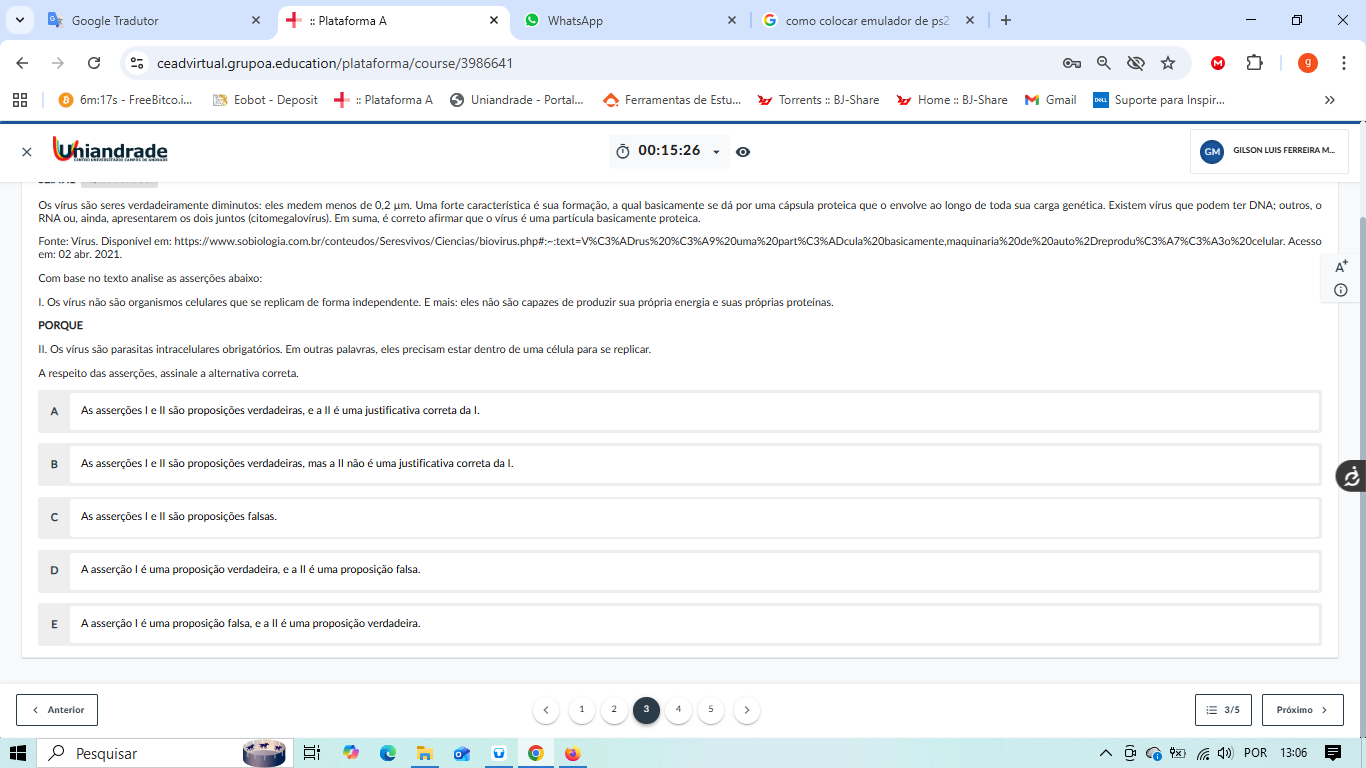Click the Anterior button
The image size is (1366, 768).
[57, 710]
